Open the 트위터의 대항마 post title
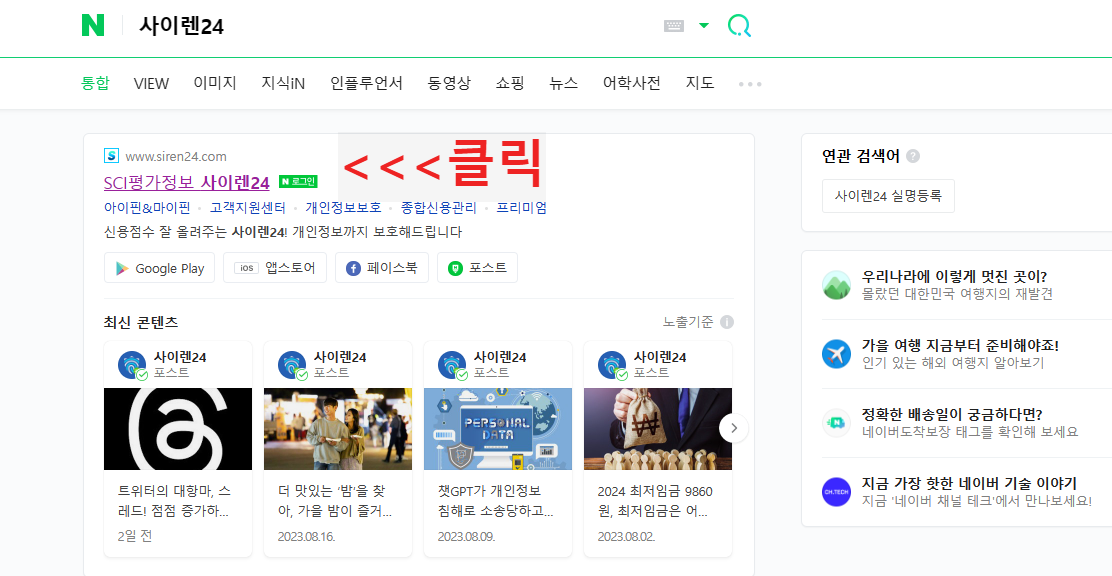Image resolution: width=1112 pixels, height=576 pixels. (x=174, y=501)
